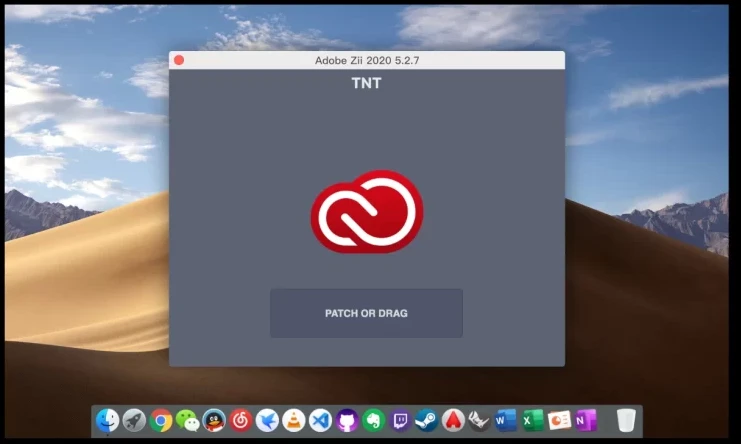
Task: Click the TNT heading text
Action: tap(366, 83)
